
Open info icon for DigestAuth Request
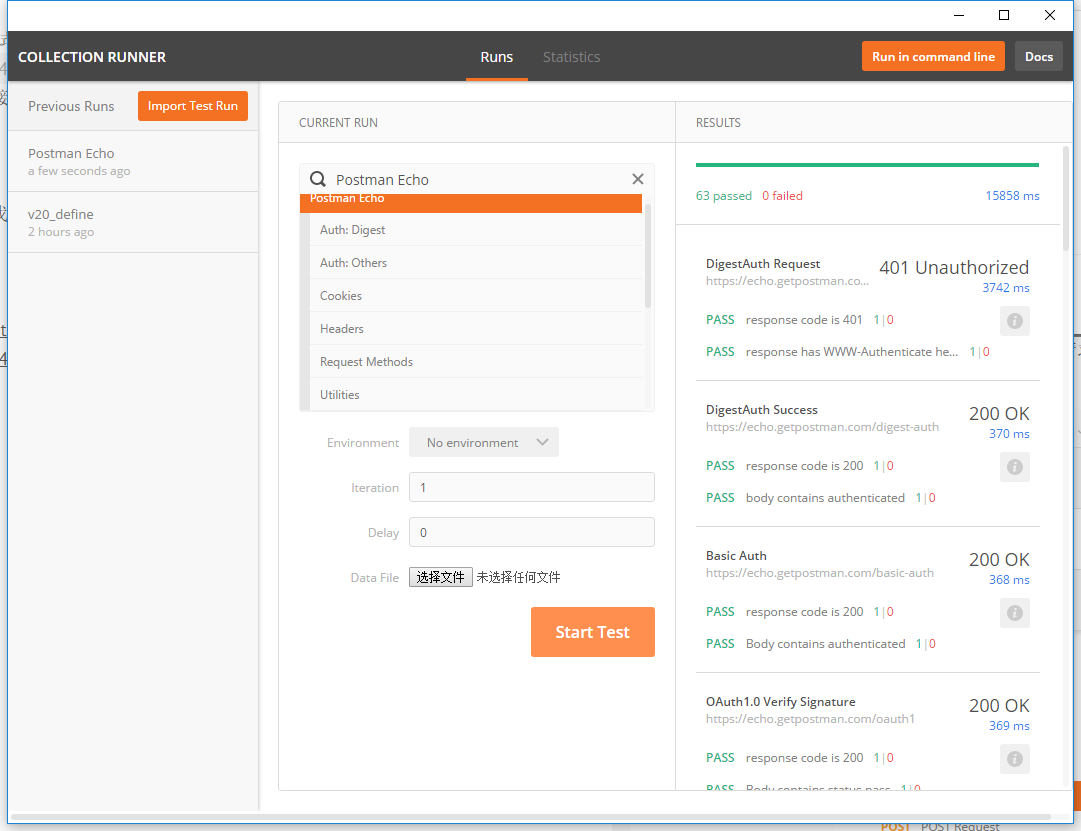point(1014,321)
